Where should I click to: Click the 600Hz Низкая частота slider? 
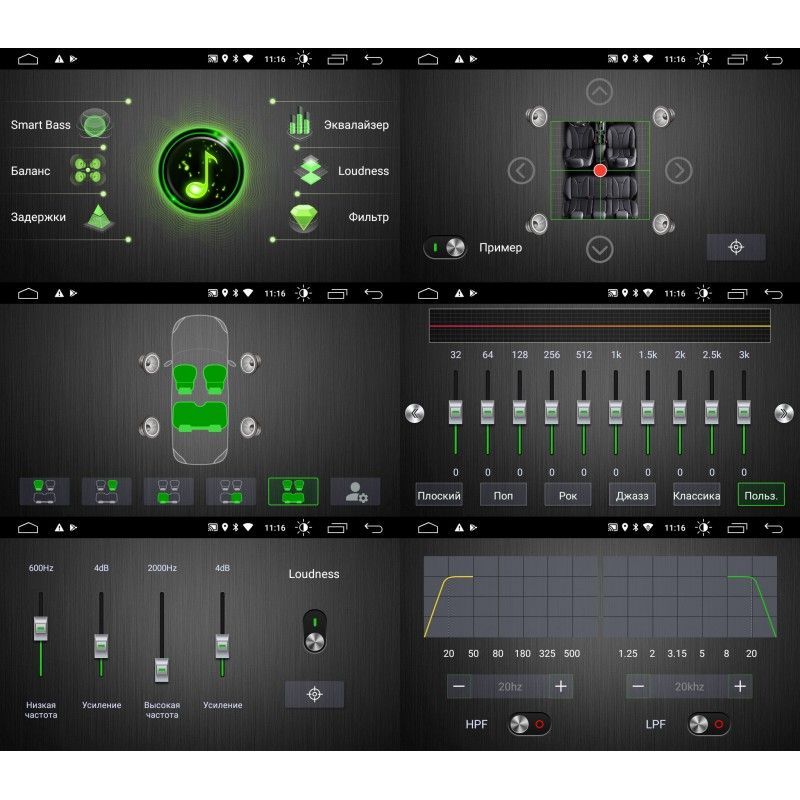(41, 630)
